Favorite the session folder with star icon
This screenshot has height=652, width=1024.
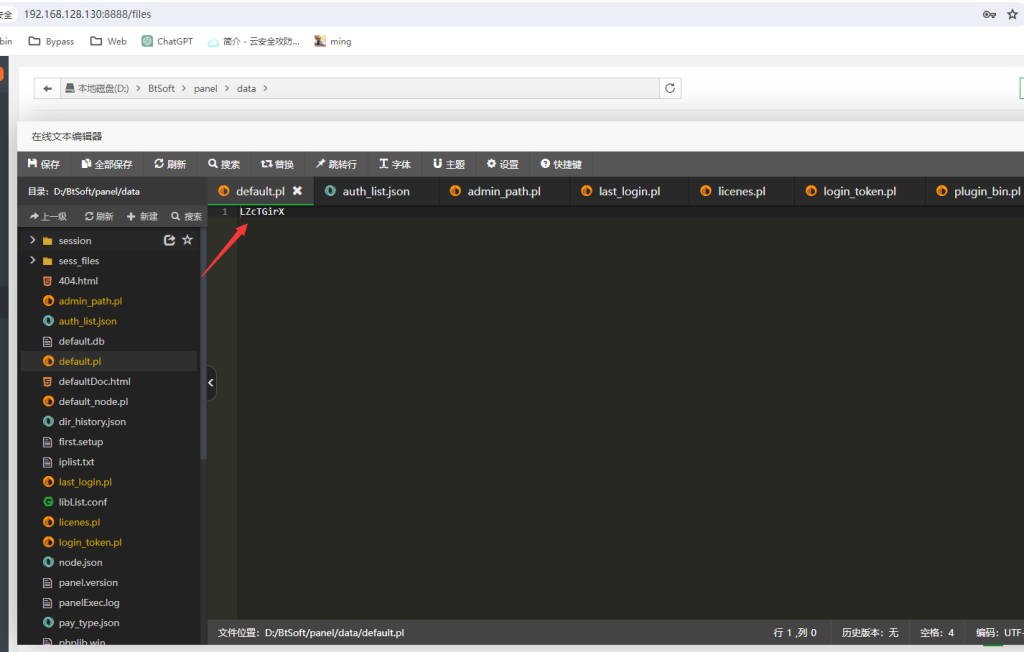pyautogui.click(x=187, y=240)
